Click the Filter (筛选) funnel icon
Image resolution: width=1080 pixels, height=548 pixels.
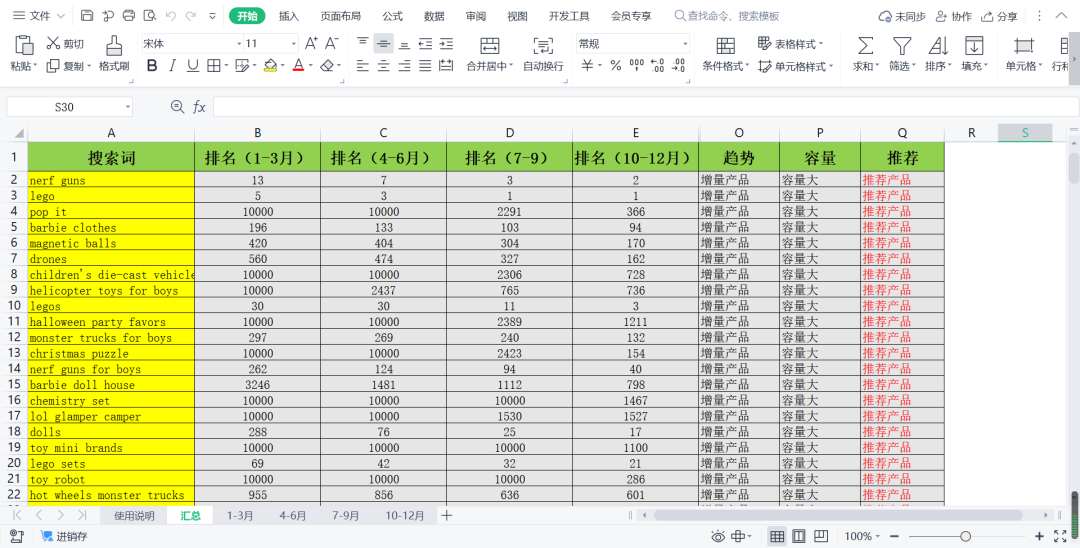(901, 46)
